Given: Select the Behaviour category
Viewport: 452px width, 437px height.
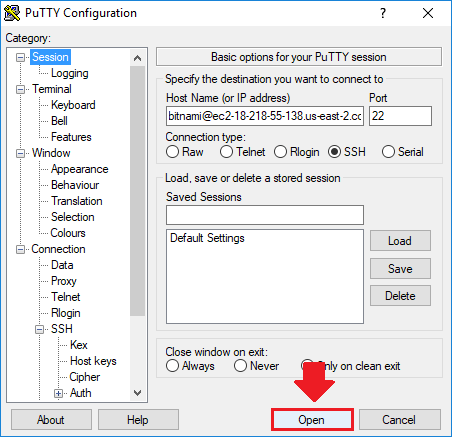Looking at the screenshot, I should point(75,185).
